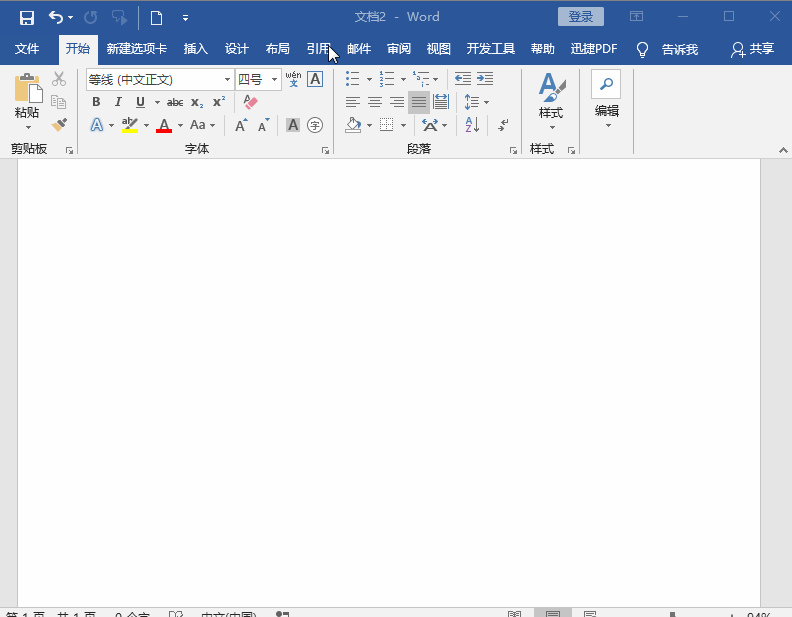Switch to the 布局 tab
Viewport: 792px width, 617px height.
pos(277,49)
